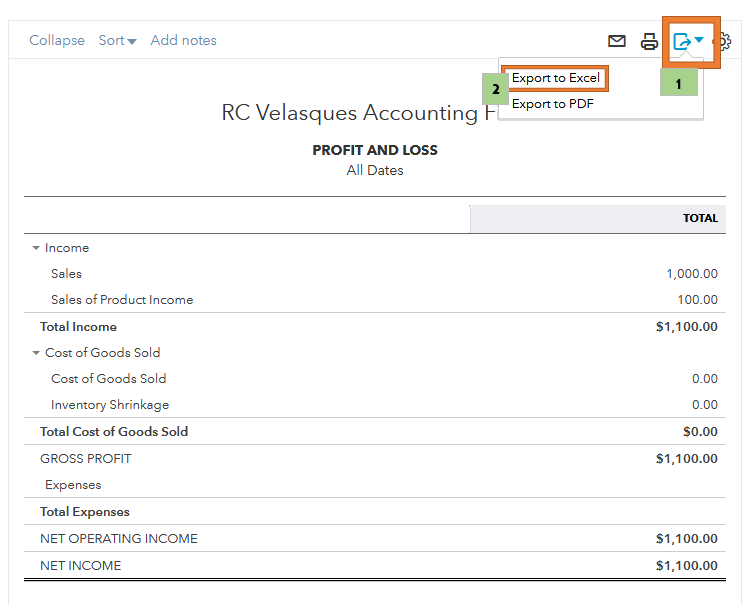Click the Expenses row label
Screen dimensions: 746x605
73,485
